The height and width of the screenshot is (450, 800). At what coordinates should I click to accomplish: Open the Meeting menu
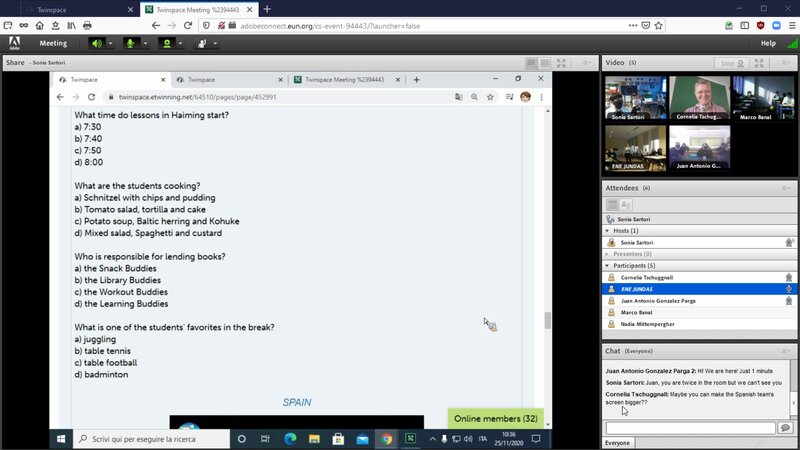pos(53,43)
